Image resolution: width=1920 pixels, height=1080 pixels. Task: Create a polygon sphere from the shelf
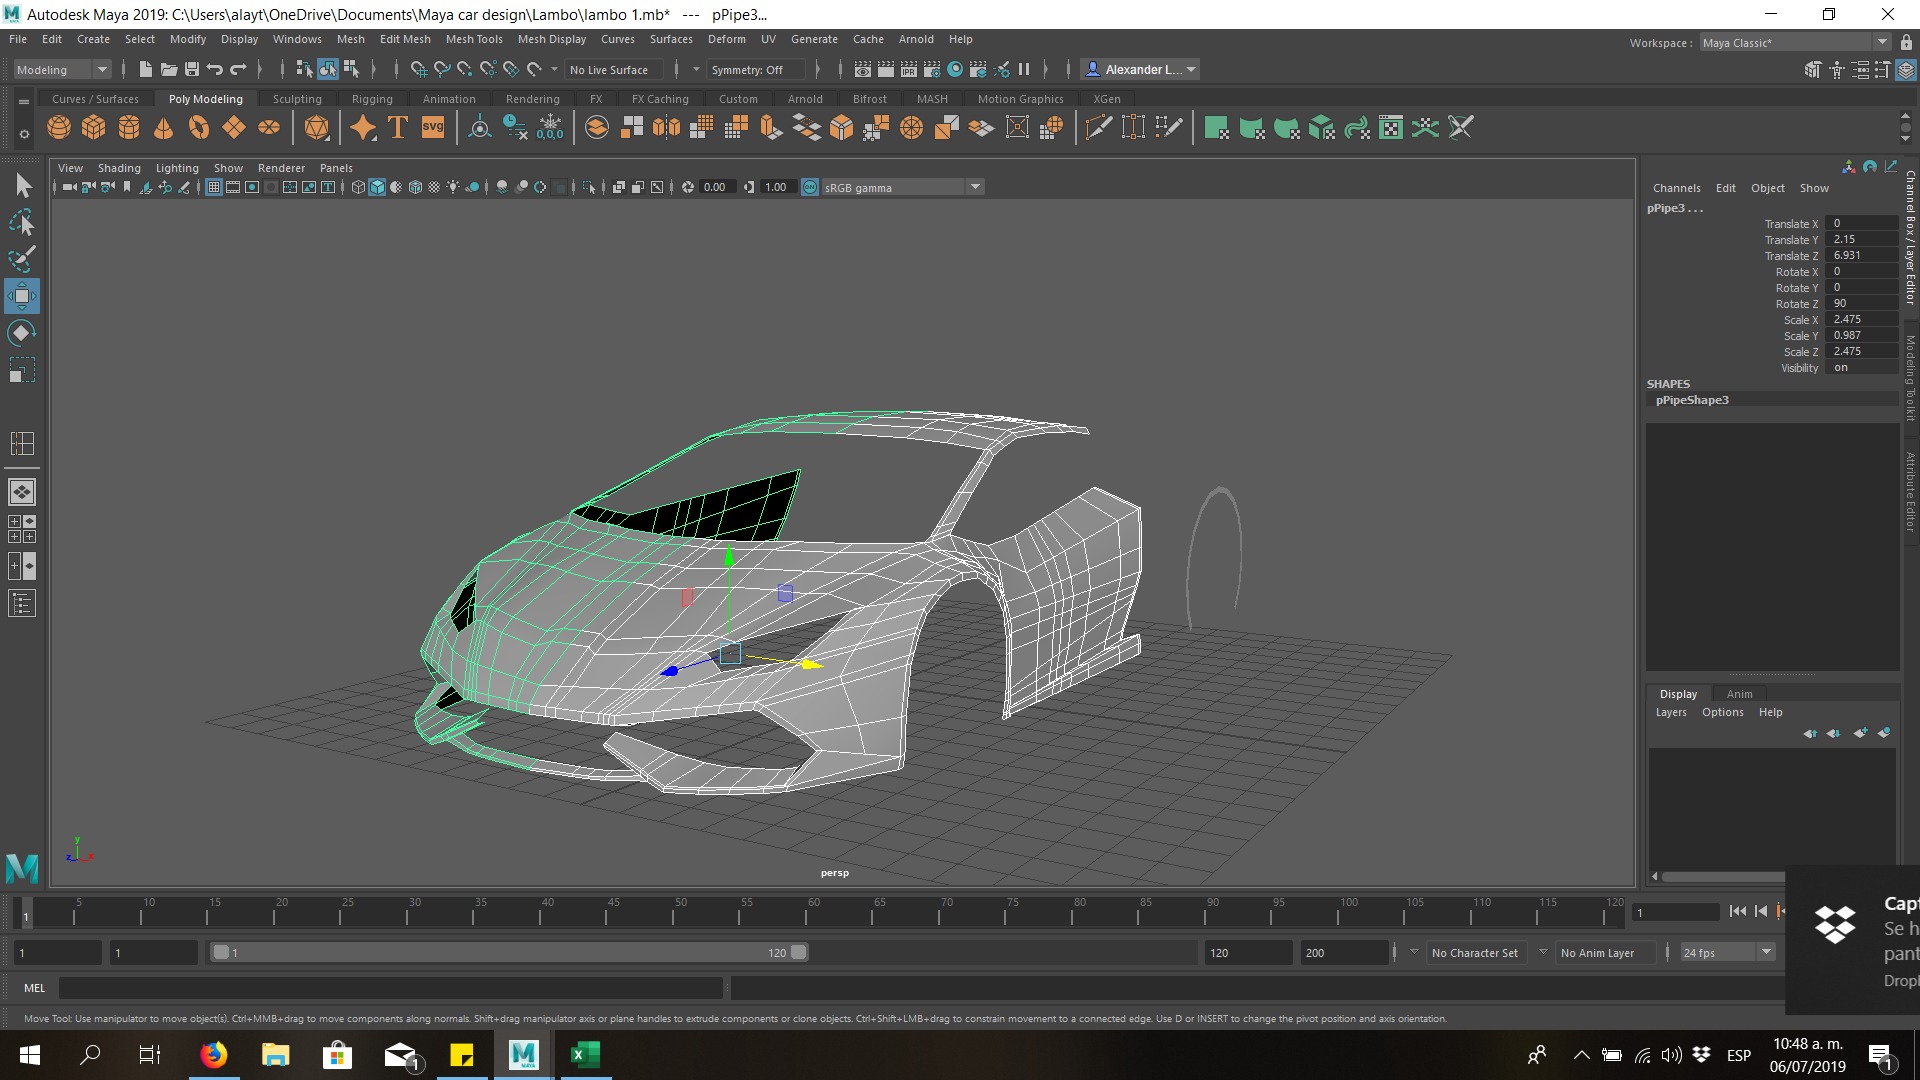point(59,128)
